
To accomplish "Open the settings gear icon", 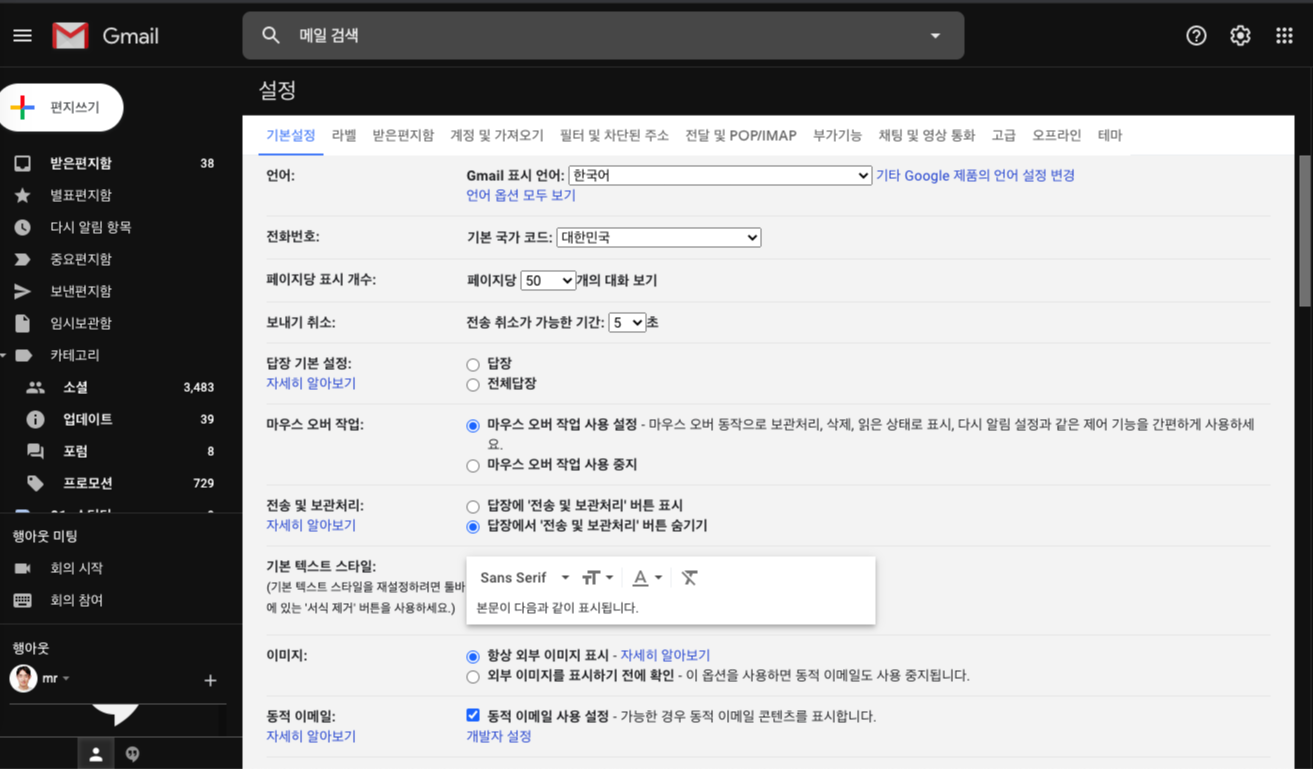I will point(1240,35).
